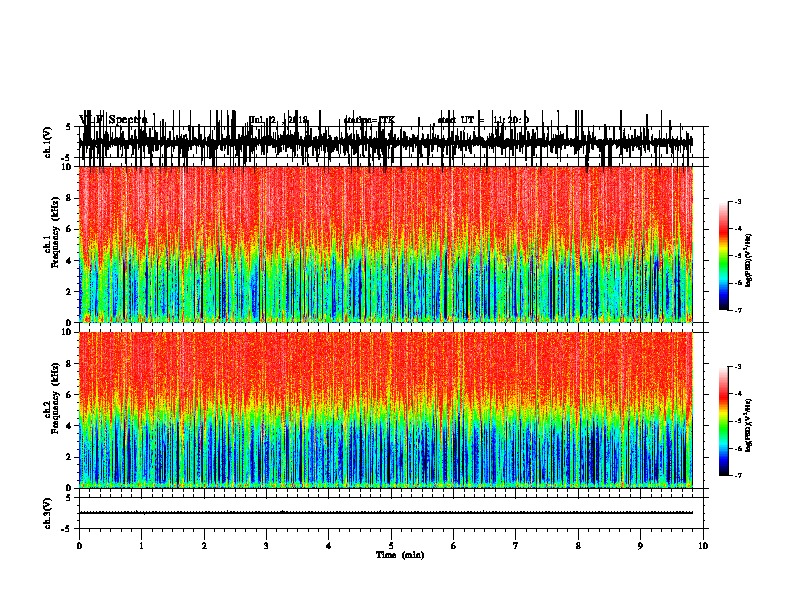Click the '9' time-axis tick label
The width and height of the screenshot is (792, 612).
pos(640,546)
